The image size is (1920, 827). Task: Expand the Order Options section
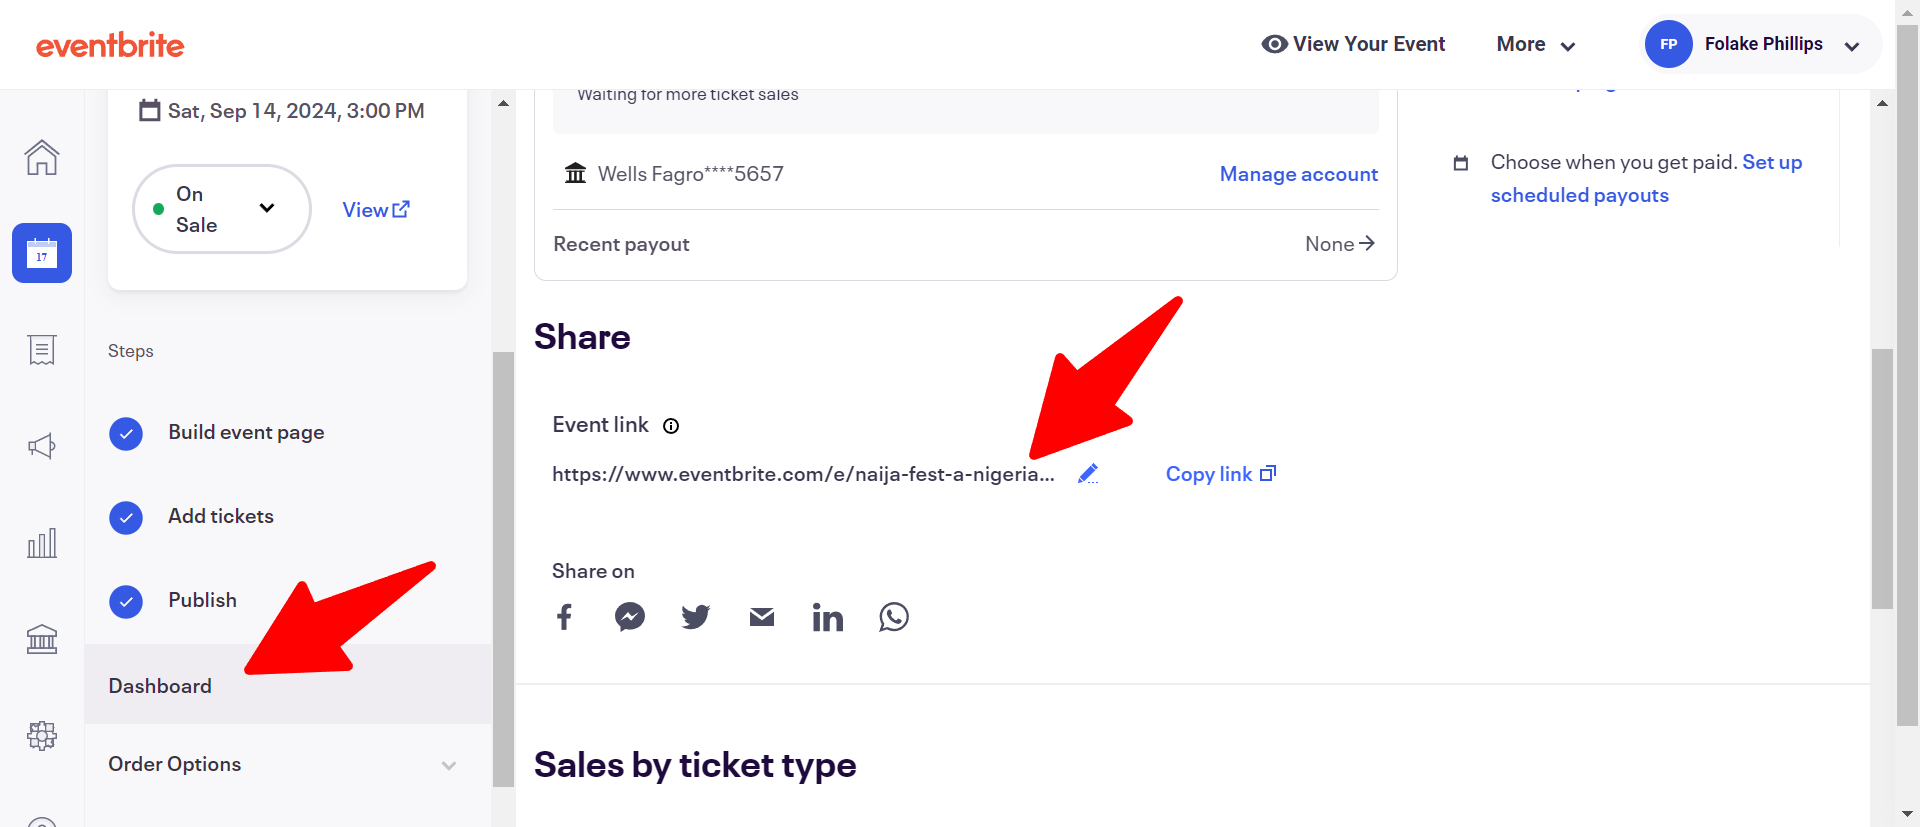(x=280, y=764)
